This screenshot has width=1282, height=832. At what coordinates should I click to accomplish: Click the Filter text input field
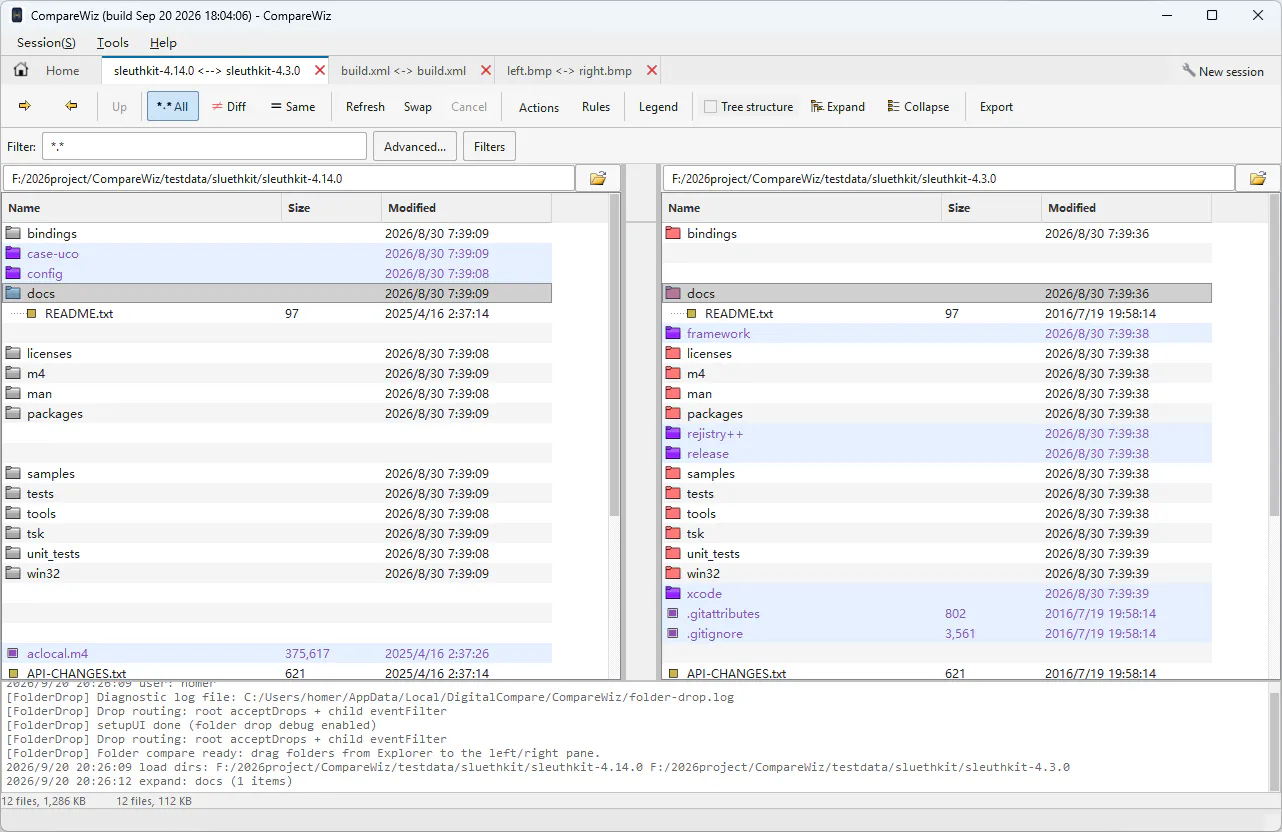coord(204,146)
